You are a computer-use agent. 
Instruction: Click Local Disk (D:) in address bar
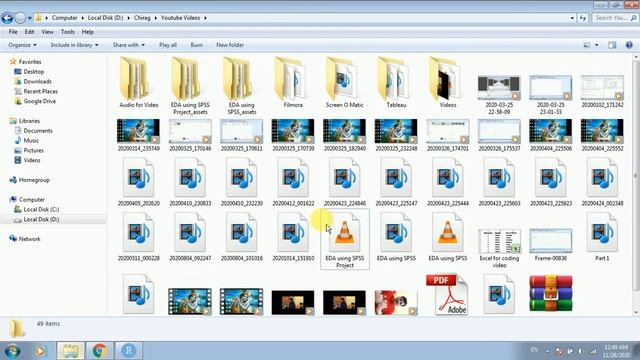tap(105, 18)
